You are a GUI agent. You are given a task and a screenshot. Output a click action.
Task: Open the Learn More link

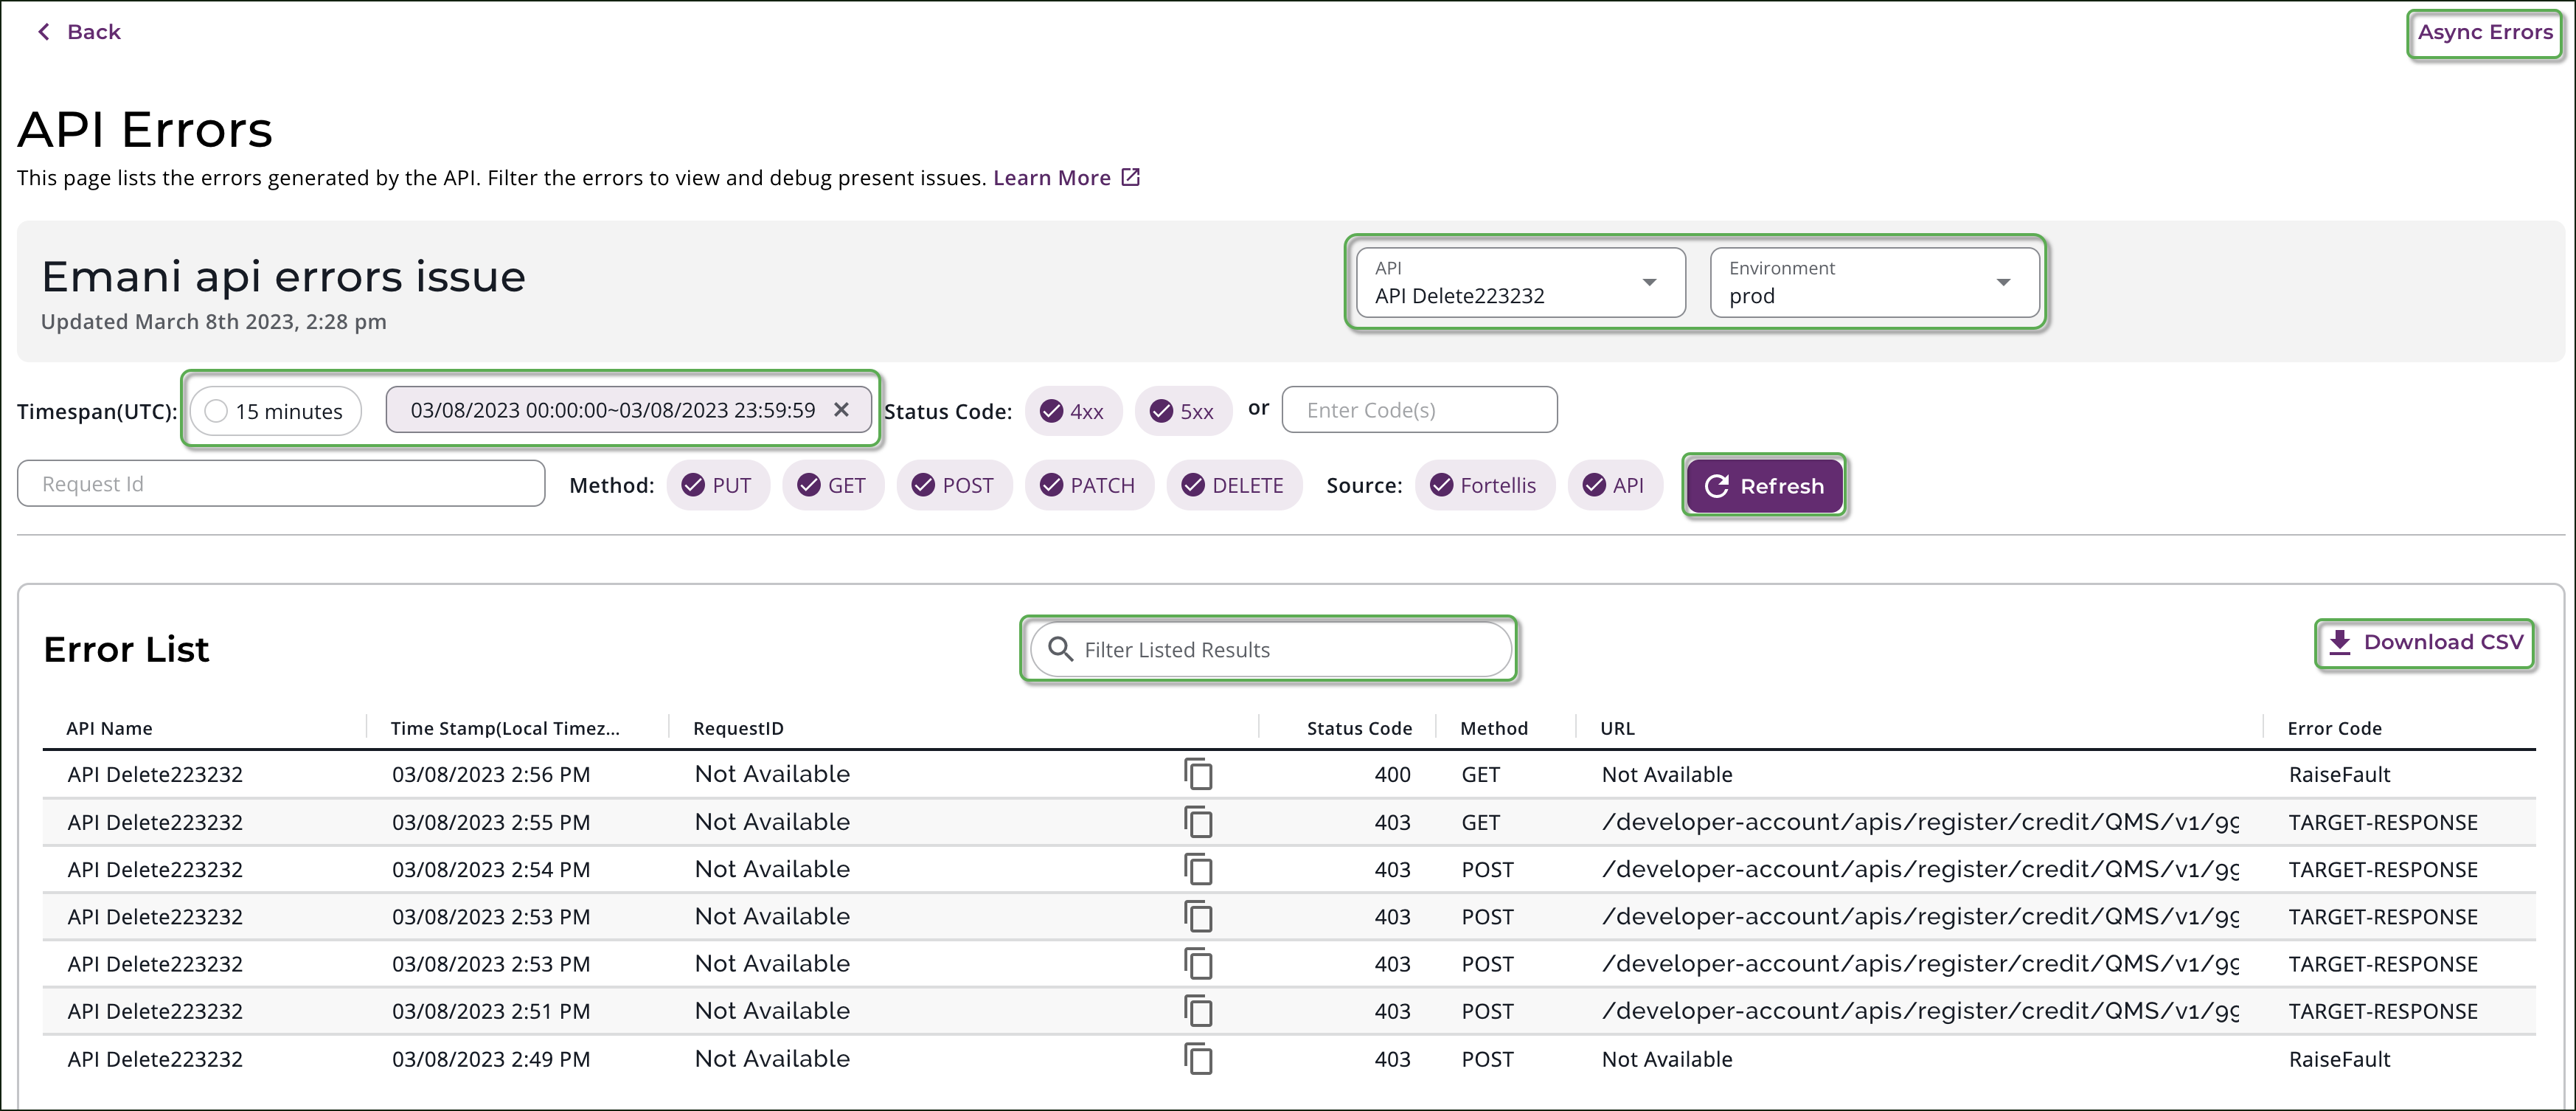point(1051,177)
